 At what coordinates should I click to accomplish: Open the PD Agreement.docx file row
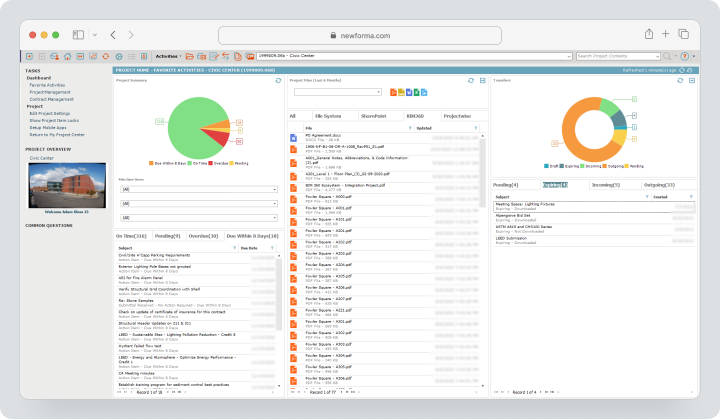tap(386, 137)
